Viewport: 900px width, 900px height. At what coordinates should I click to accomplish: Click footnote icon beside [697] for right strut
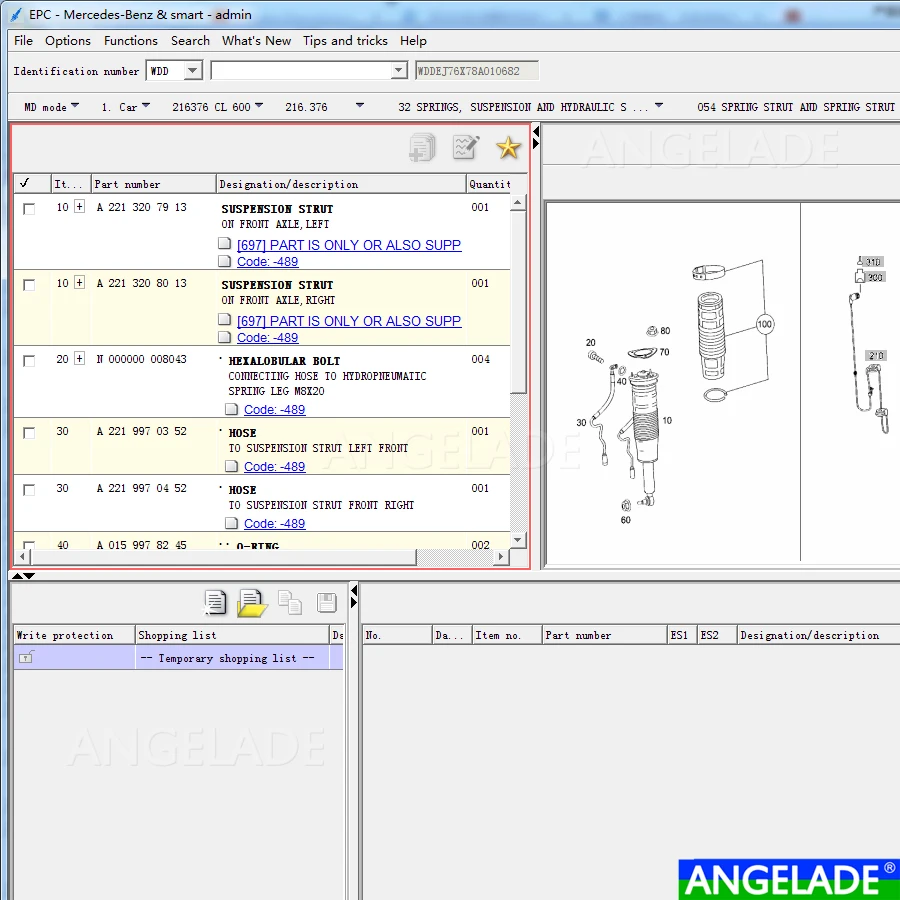pyautogui.click(x=224, y=319)
